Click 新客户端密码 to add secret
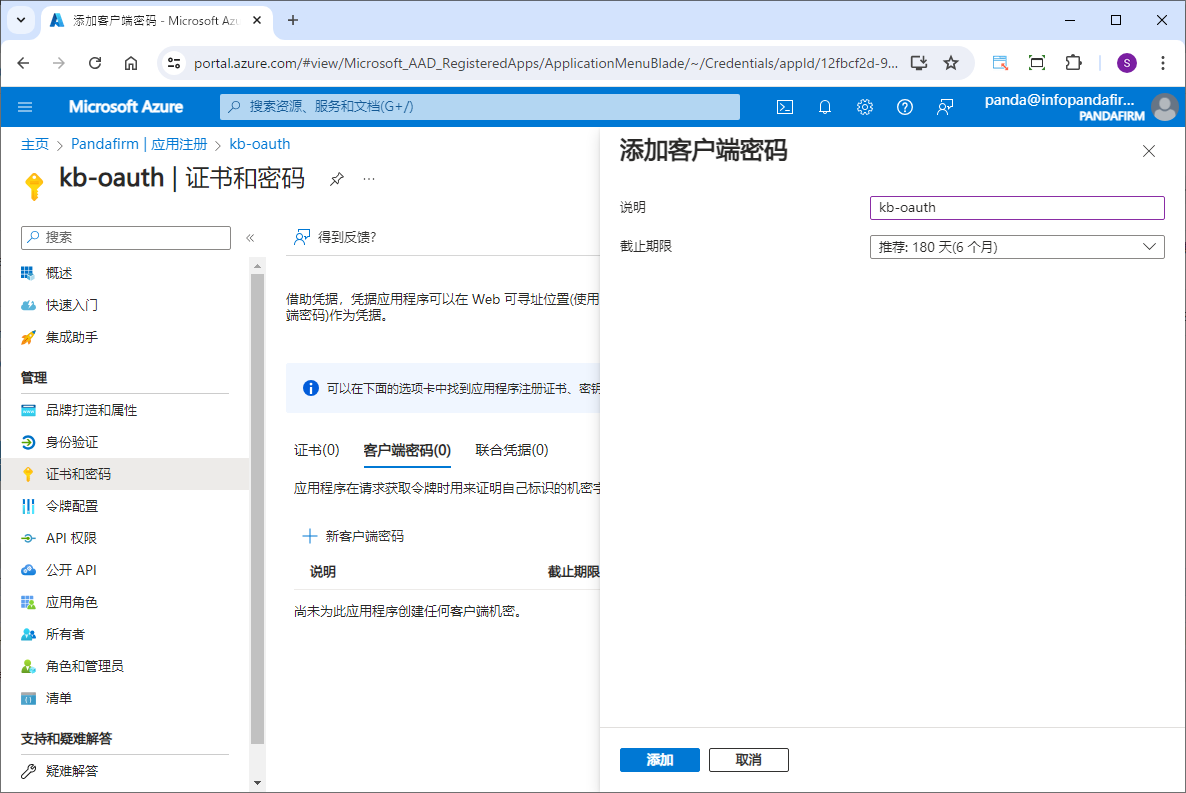The height and width of the screenshot is (793, 1186). click(354, 536)
